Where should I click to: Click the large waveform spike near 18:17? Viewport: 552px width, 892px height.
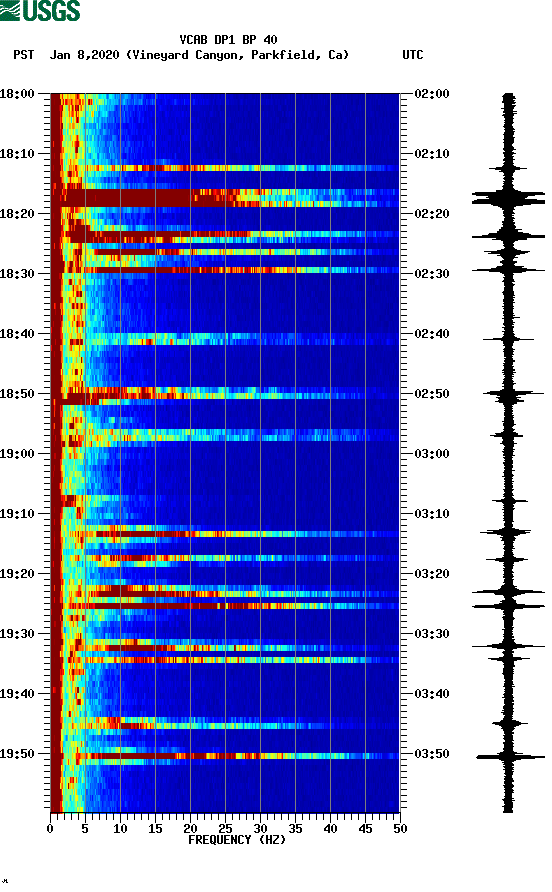tap(508, 198)
